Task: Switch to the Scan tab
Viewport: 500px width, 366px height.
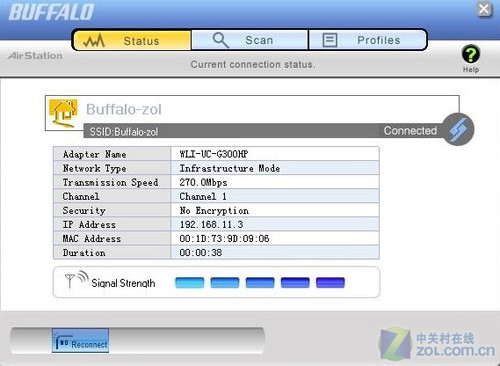Action: 250,40
